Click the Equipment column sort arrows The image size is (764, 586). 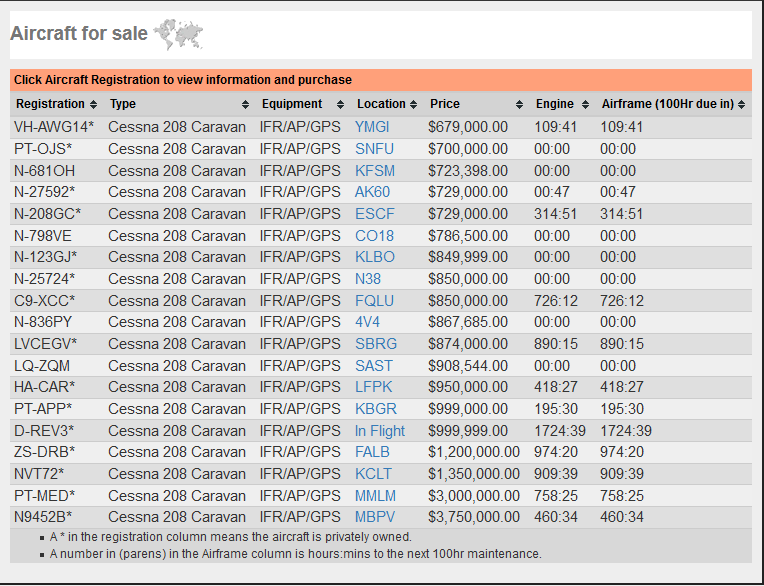(x=341, y=104)
